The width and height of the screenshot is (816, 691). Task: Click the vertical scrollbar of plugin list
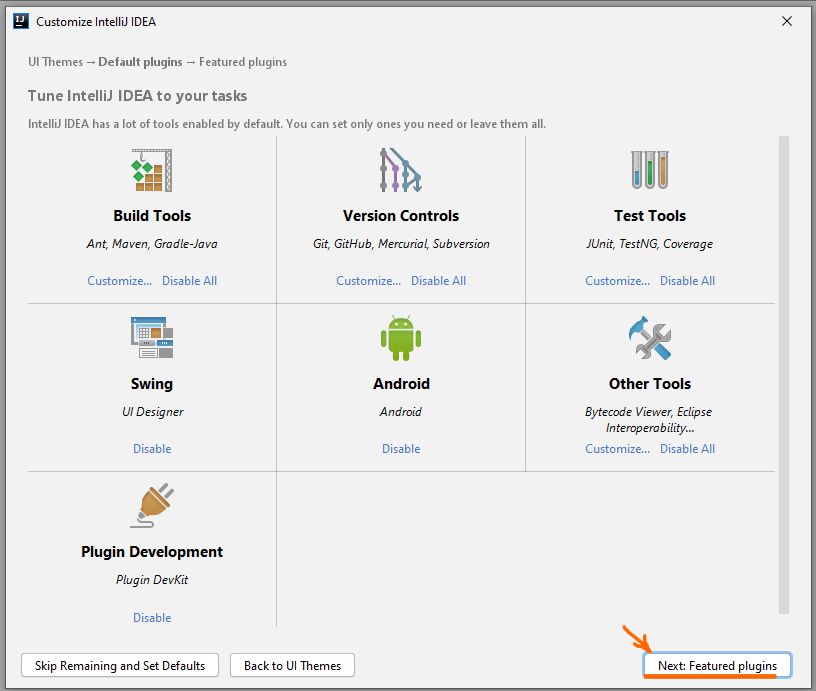(x=784, y=375)
